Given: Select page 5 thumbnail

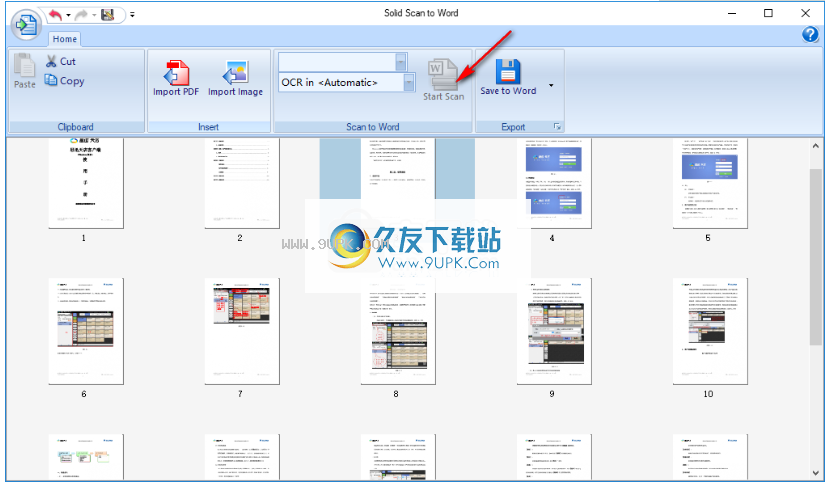Looking at the screenshot, I should (710, 183).
